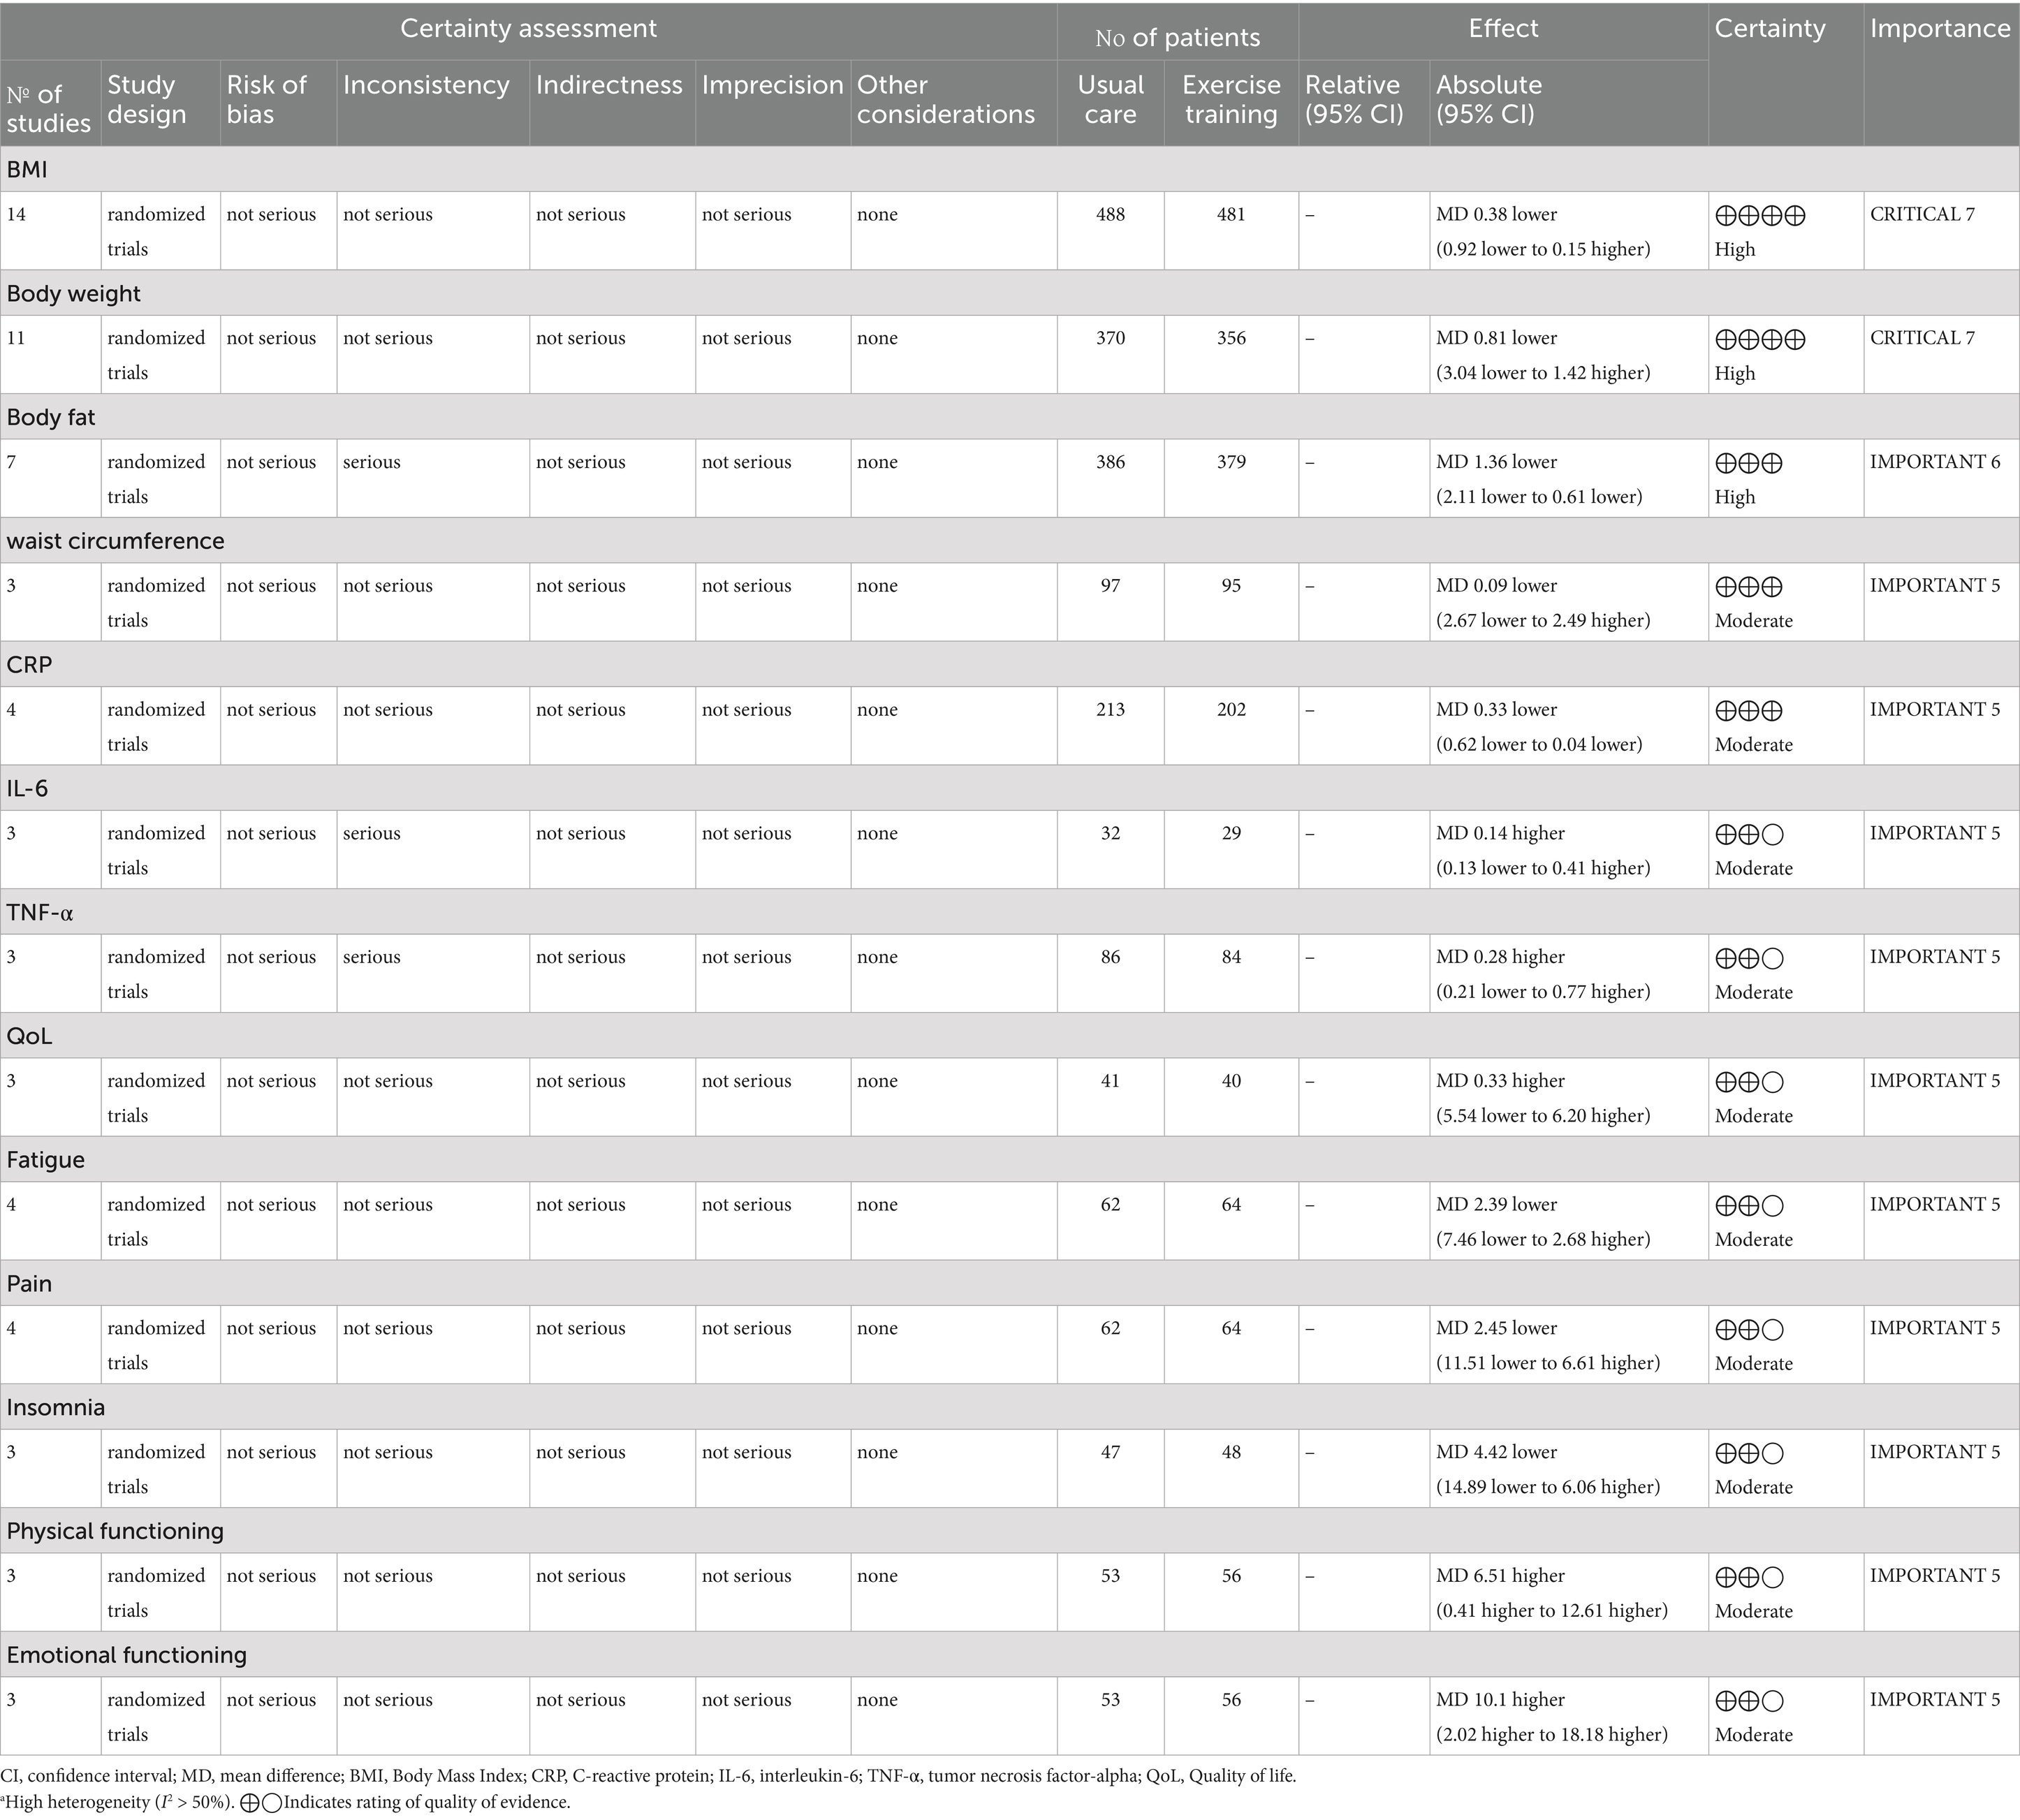The height and width of the screenshot is (1820, 2020).
Task: Click the 'Certainty assessment' header
Action: click(528, 29)
